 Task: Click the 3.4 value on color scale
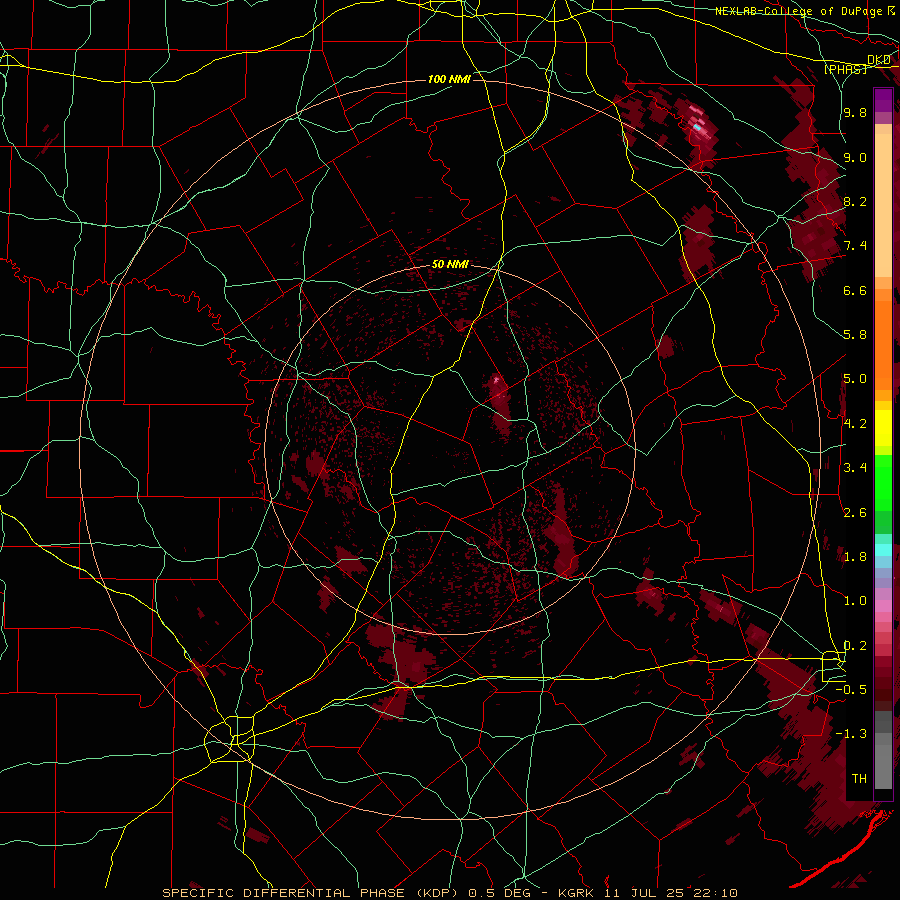click(x=855, y=468)
